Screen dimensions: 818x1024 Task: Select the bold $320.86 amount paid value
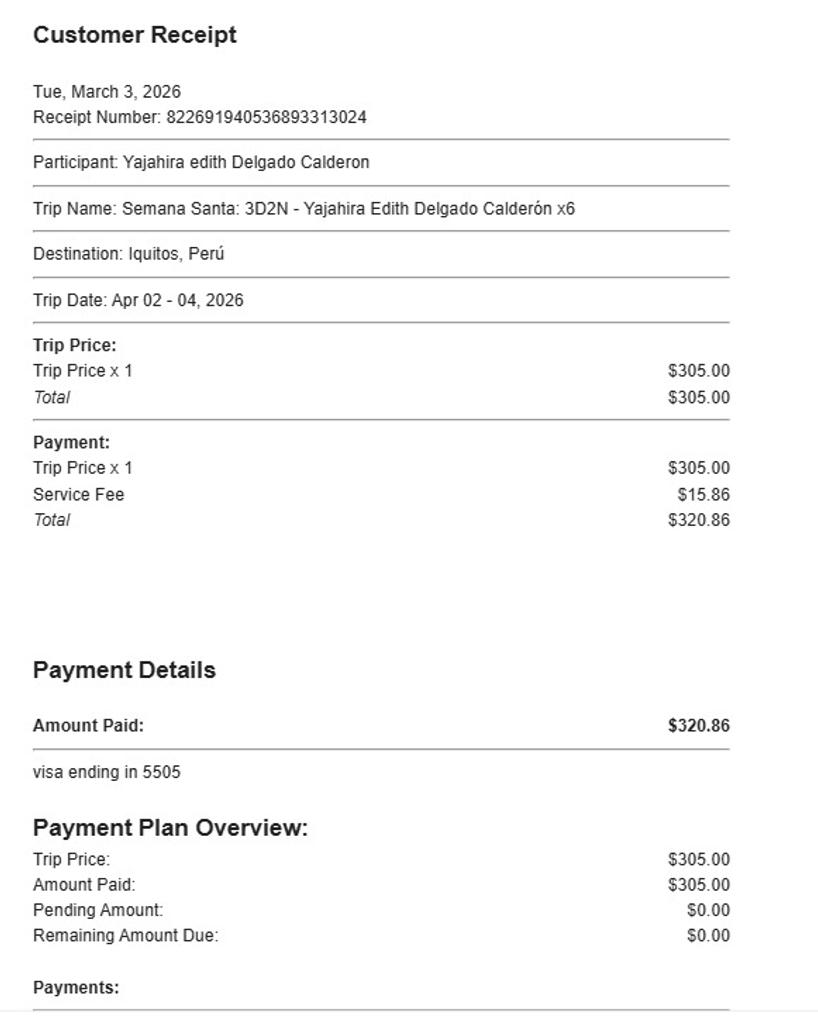698,726
